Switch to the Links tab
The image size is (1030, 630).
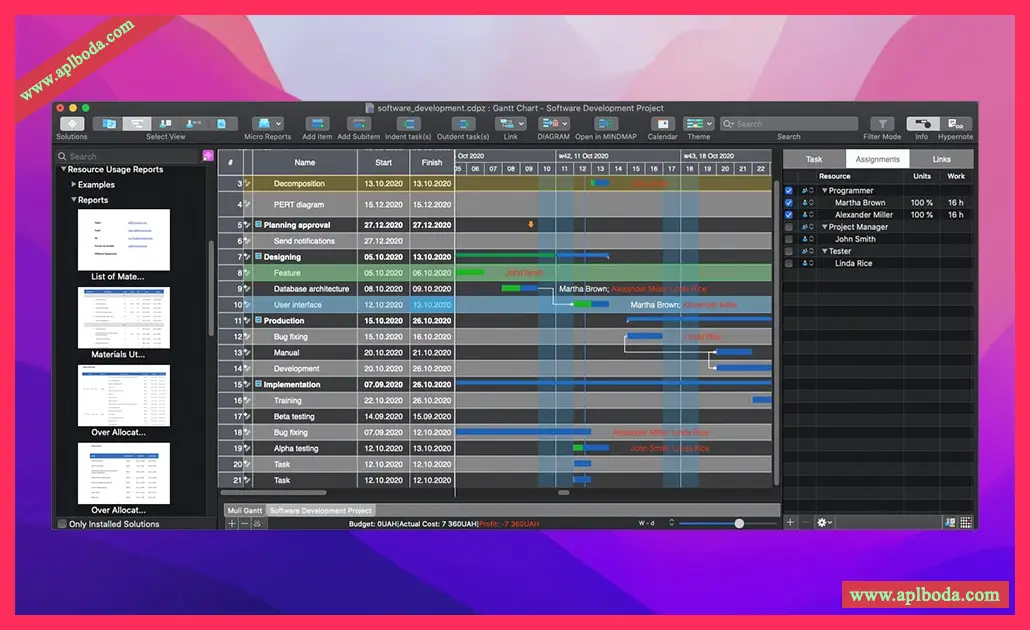point(941,159)
